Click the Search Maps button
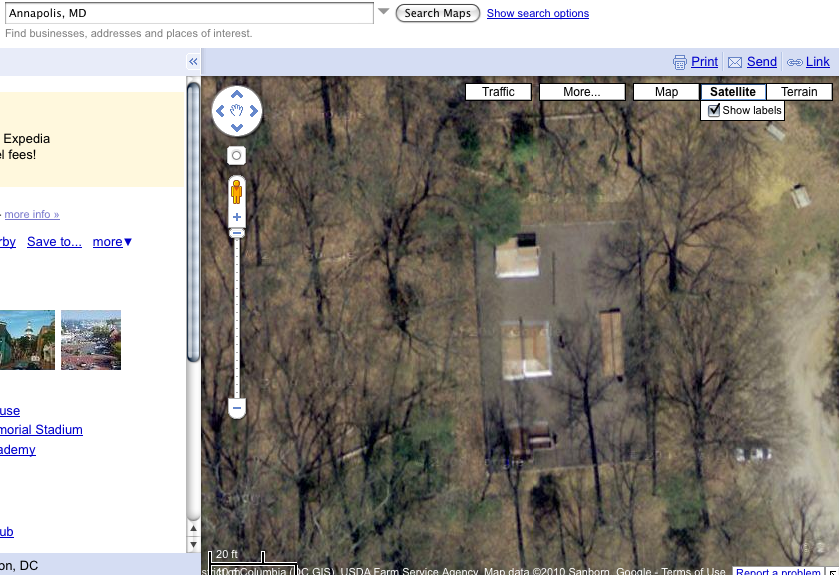Screen dimensions: 839x575 [x=438, y=13]
